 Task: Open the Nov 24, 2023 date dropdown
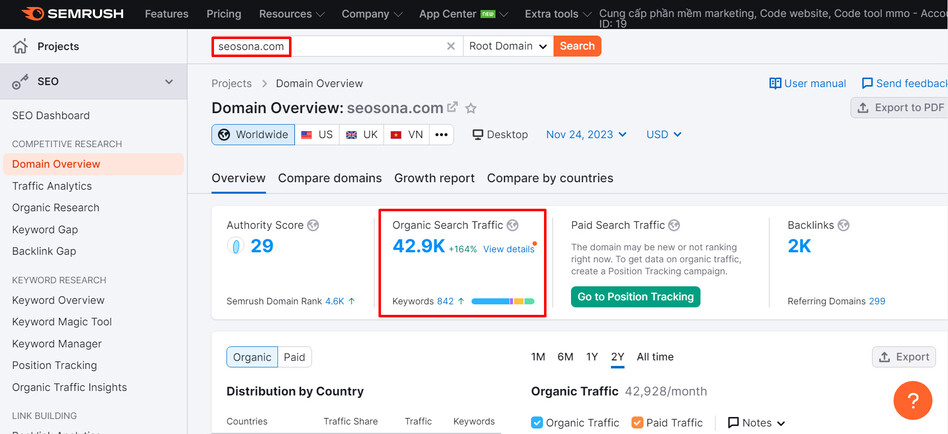[586, 134]
